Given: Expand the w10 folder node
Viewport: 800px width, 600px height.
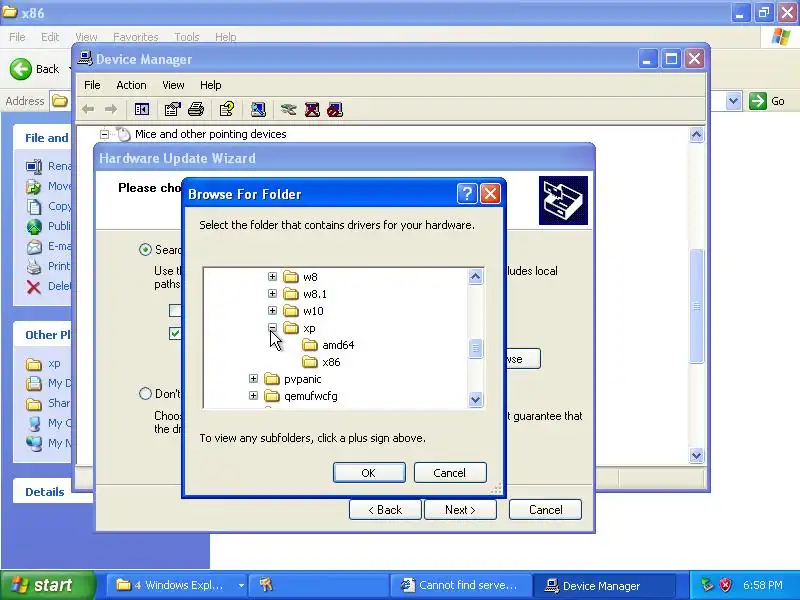Looking at the screenshot, I should click(x=272, y=311).
